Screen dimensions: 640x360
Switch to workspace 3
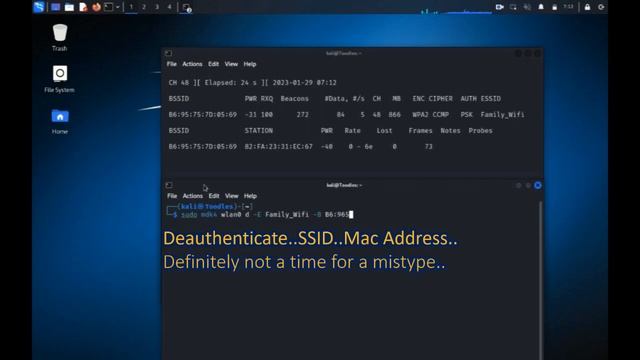point(157,7)
